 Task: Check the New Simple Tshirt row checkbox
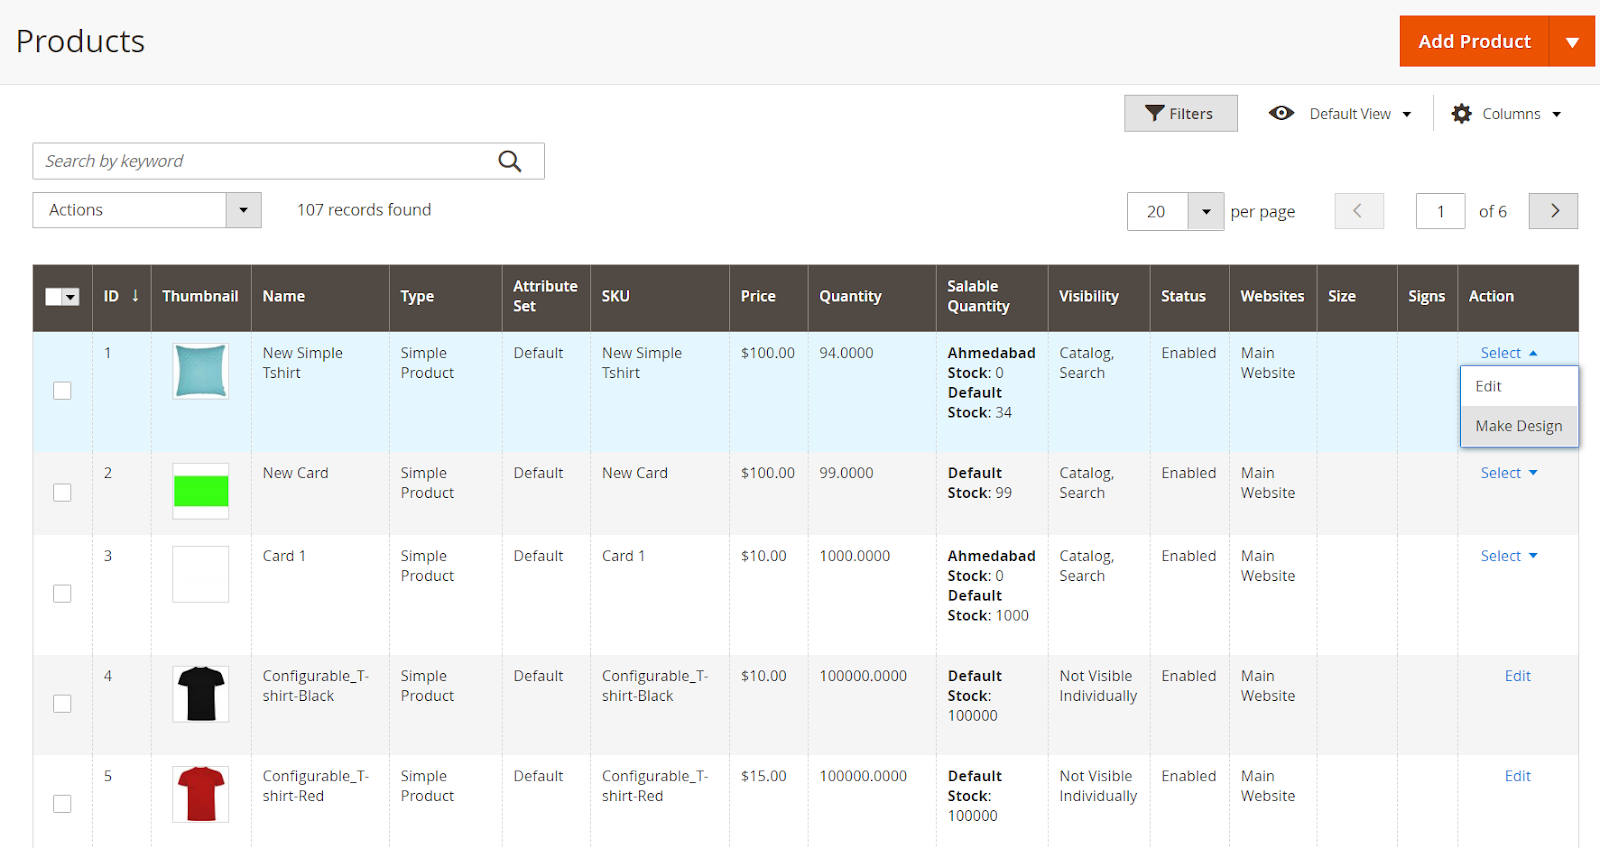(x=62, y=390)
